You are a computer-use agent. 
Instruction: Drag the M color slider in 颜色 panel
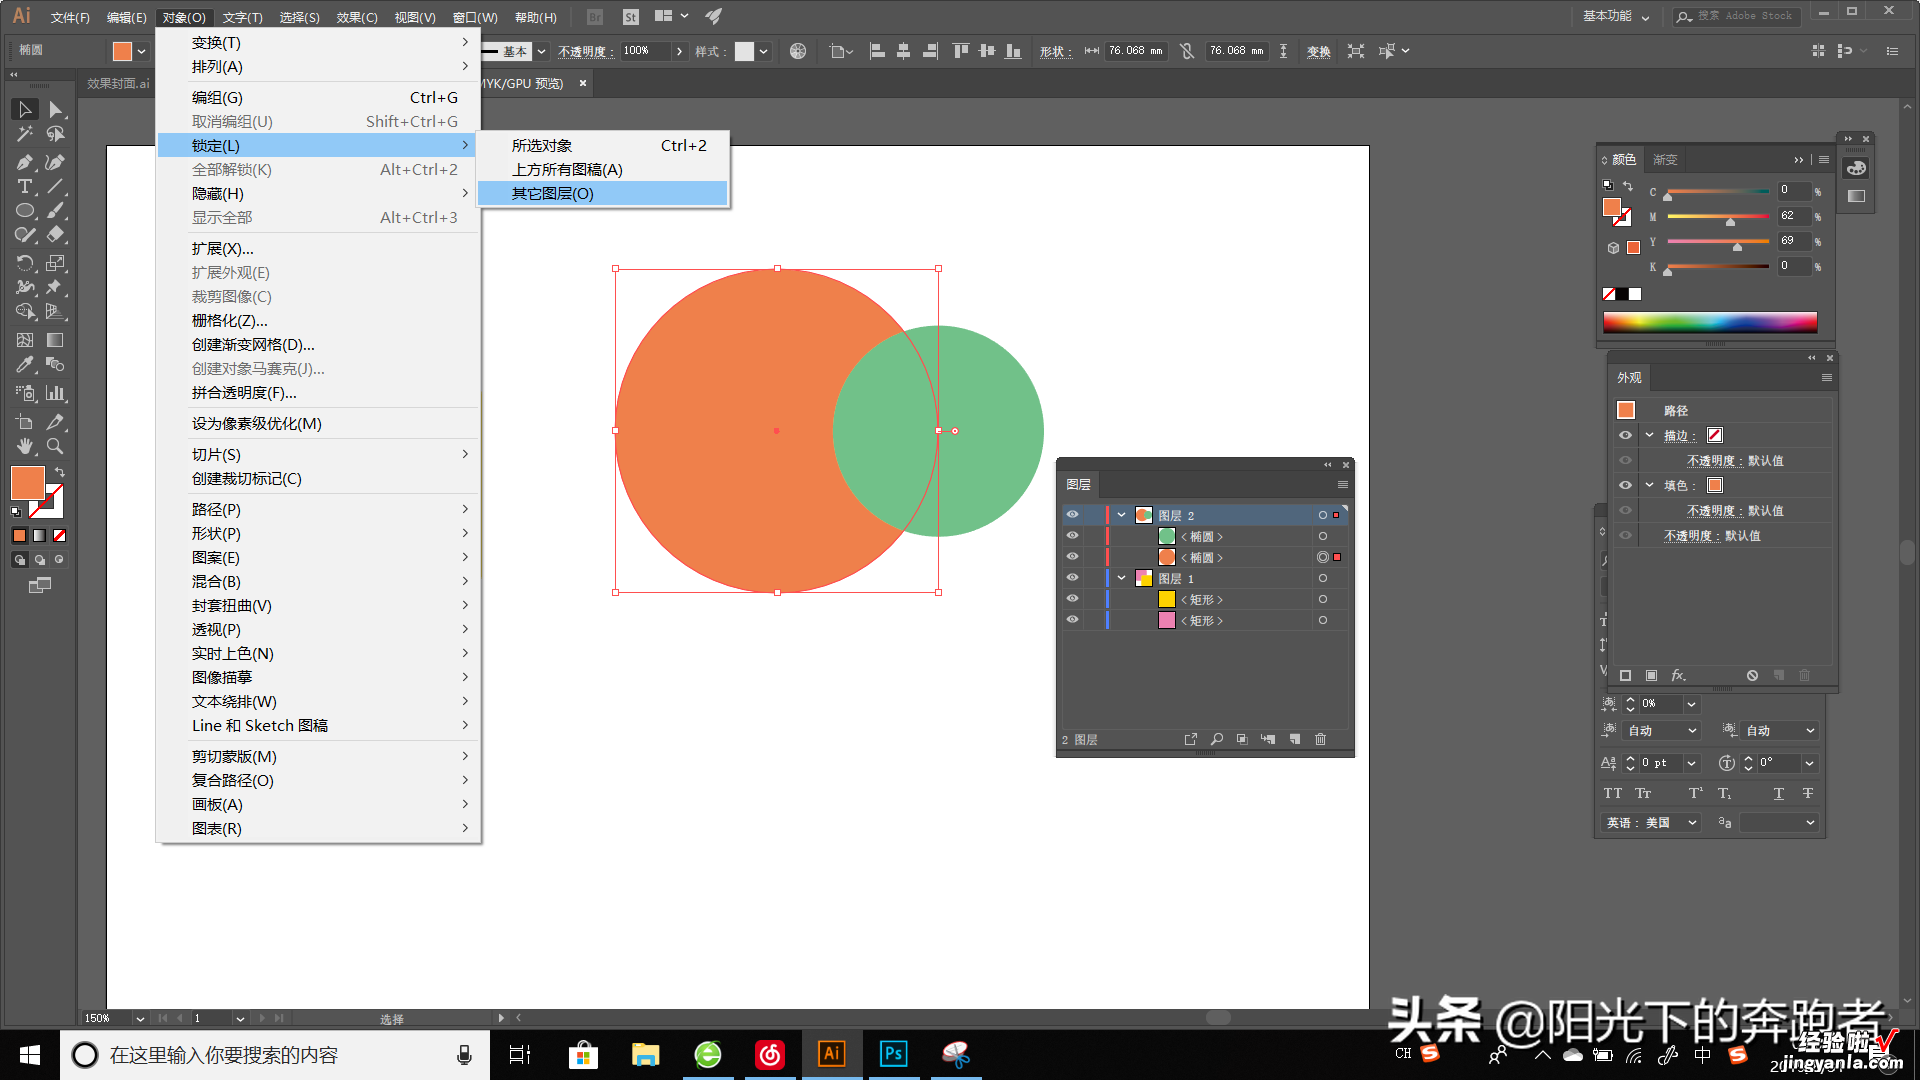coord(1729,219)
